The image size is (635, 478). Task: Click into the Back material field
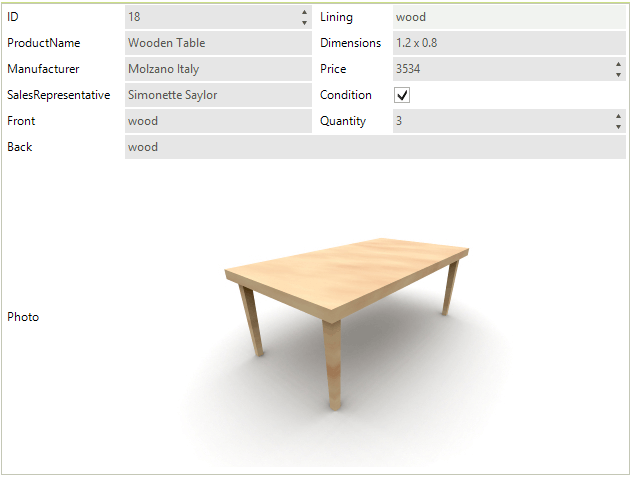[x=375, y=147]
